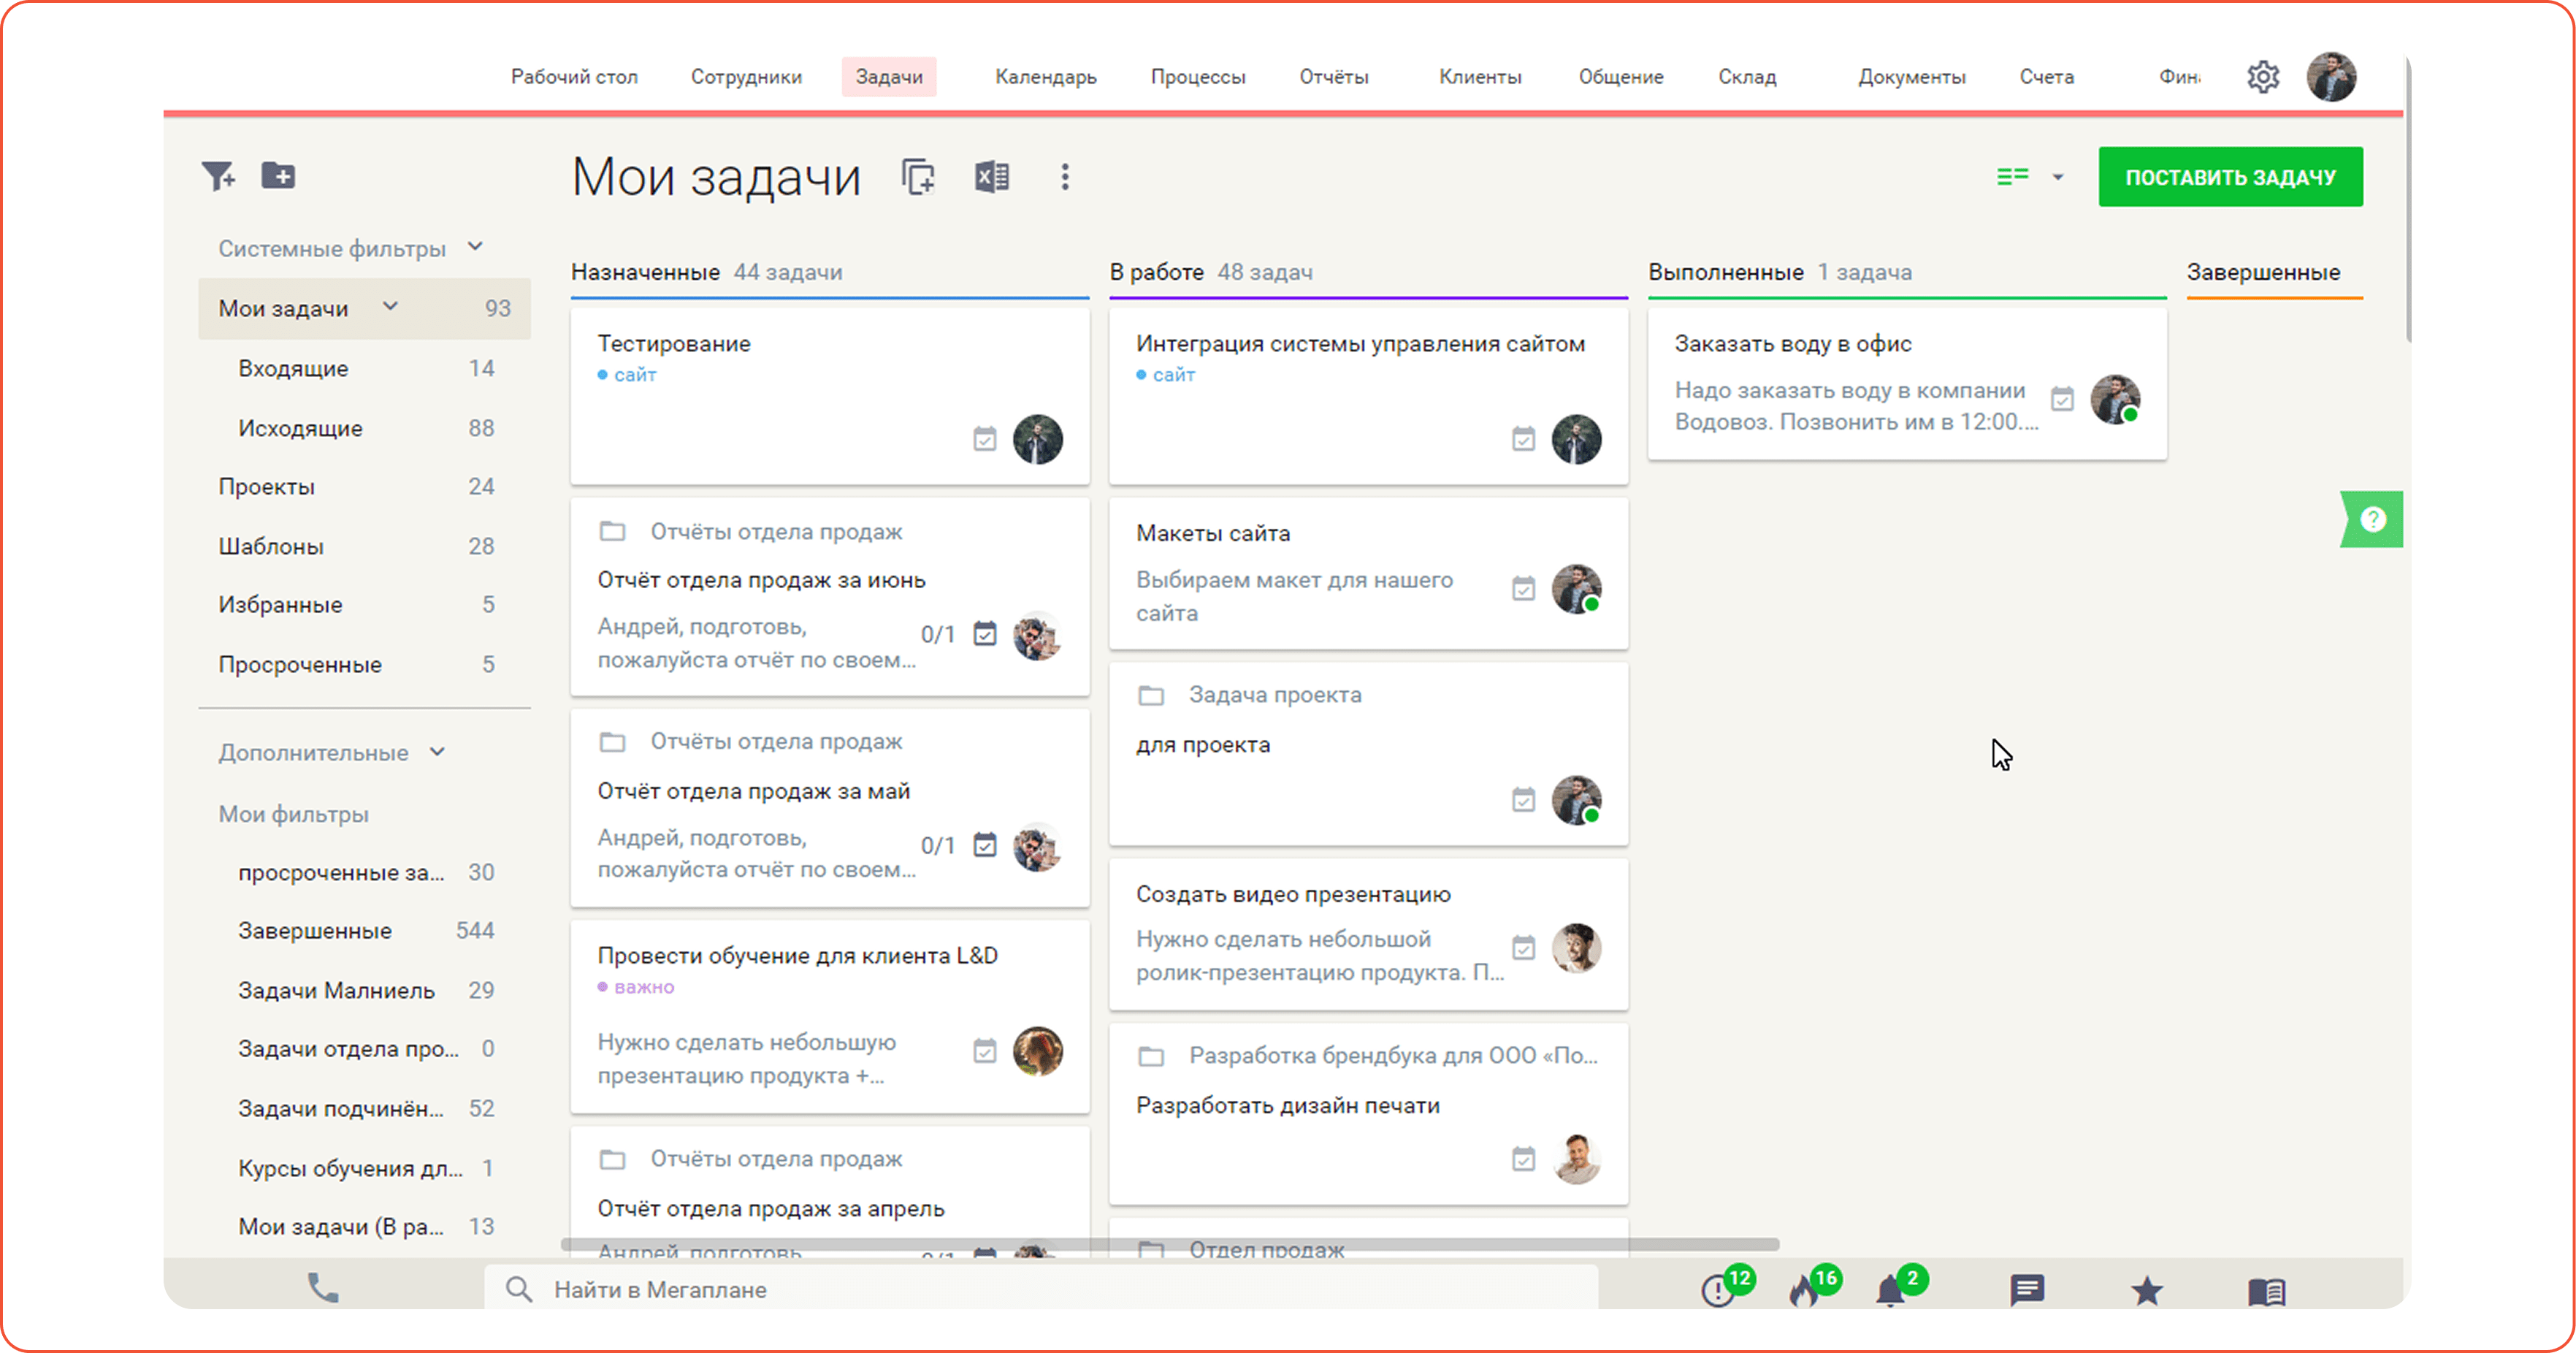Click the ПОСТАВИТЬ ЗАДАЧУ button
Screen dimensions: 2576x1353
pos(2230,177)
